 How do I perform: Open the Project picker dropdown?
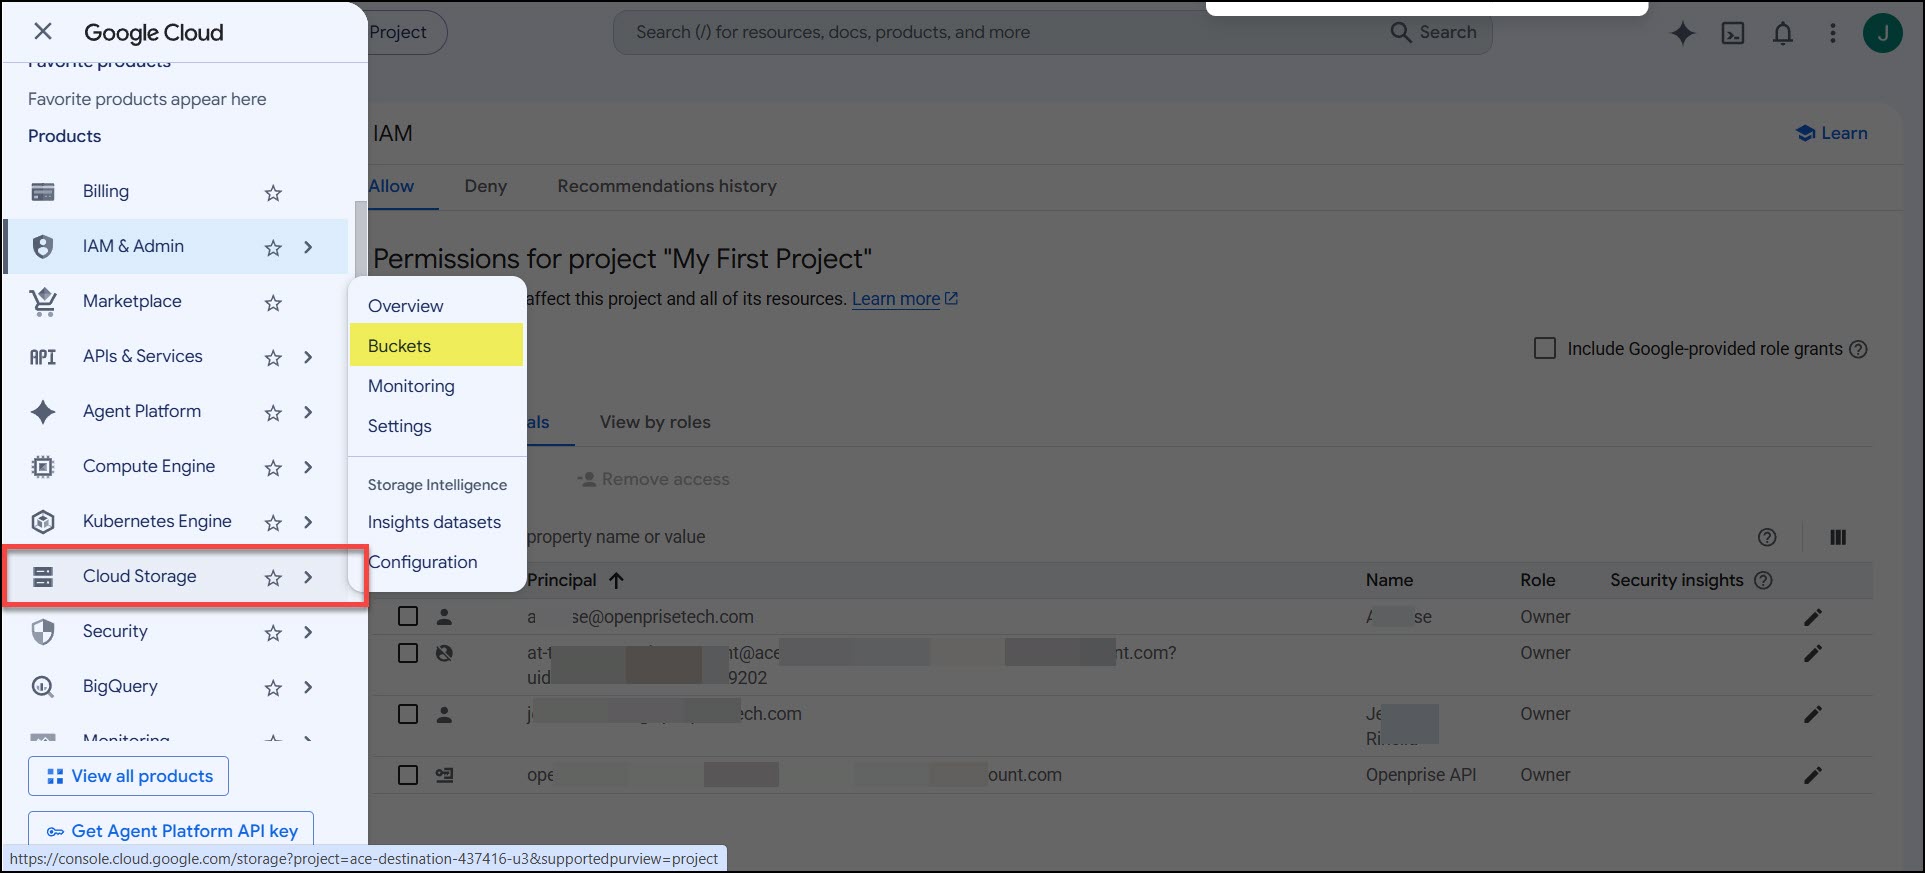[x=406, y=32]
